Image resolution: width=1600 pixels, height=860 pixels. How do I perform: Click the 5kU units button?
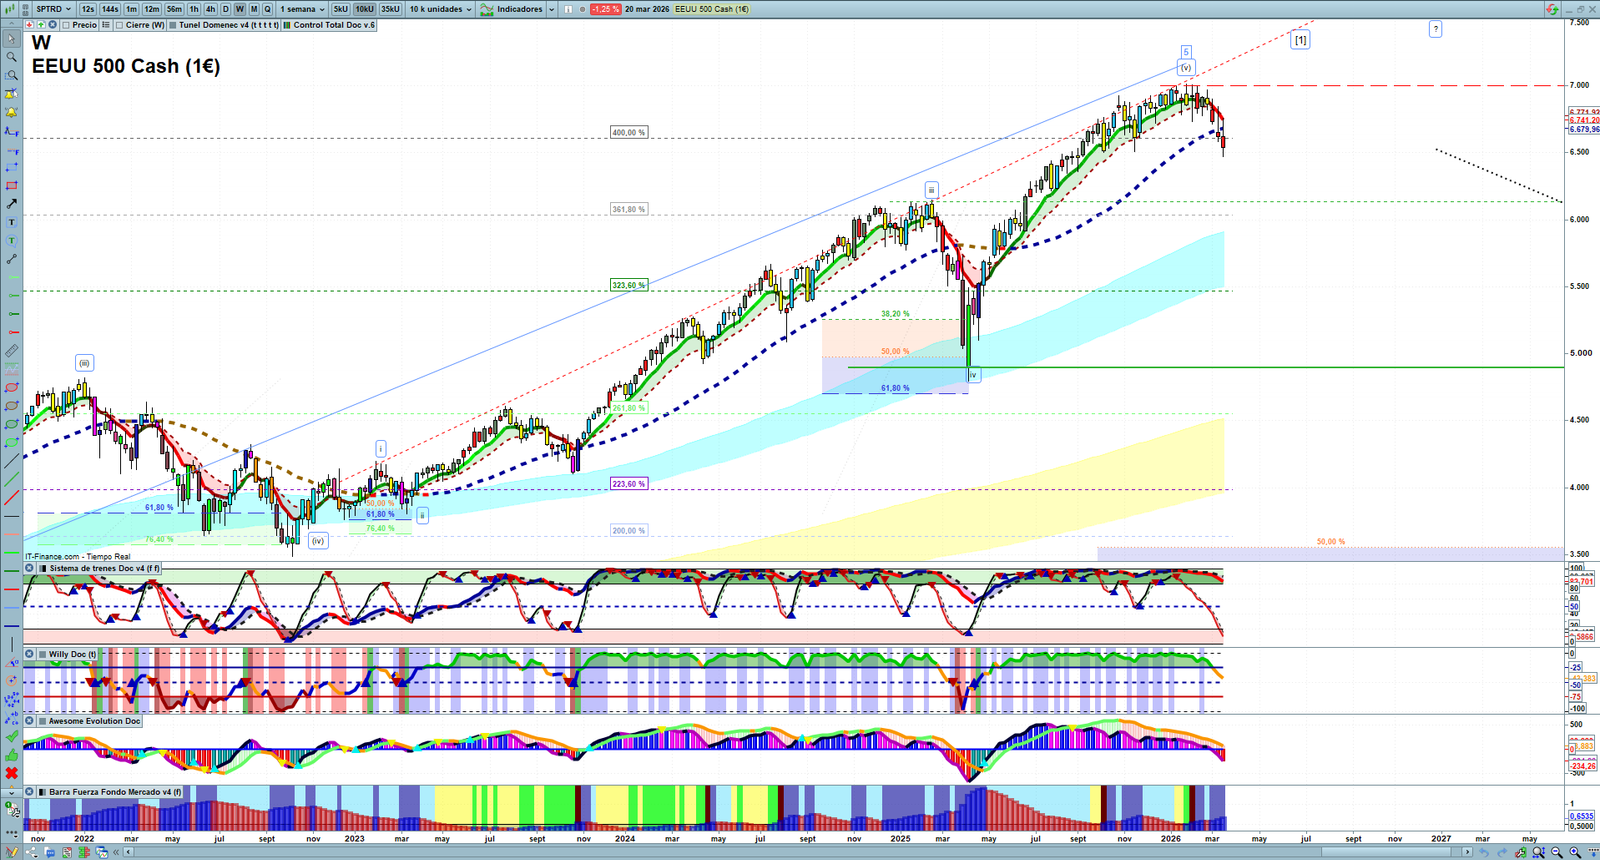(341, 9)
